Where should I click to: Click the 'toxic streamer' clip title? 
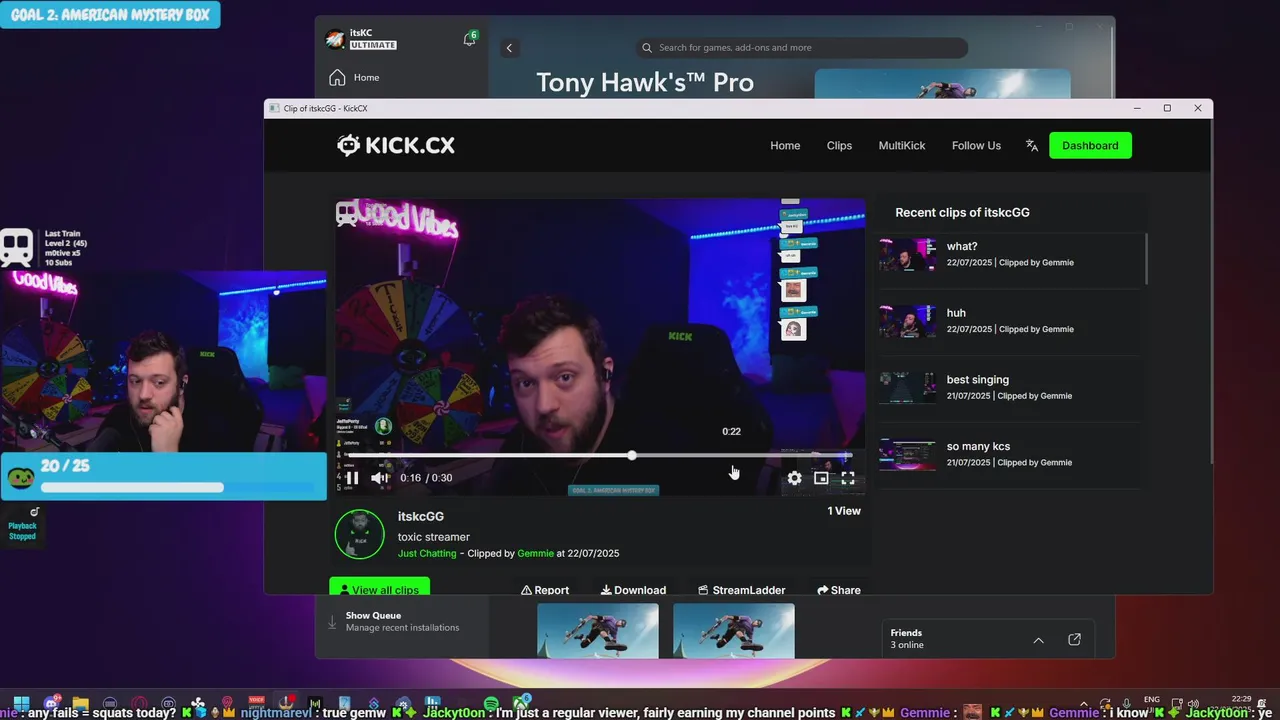click(x=434, y=537)
